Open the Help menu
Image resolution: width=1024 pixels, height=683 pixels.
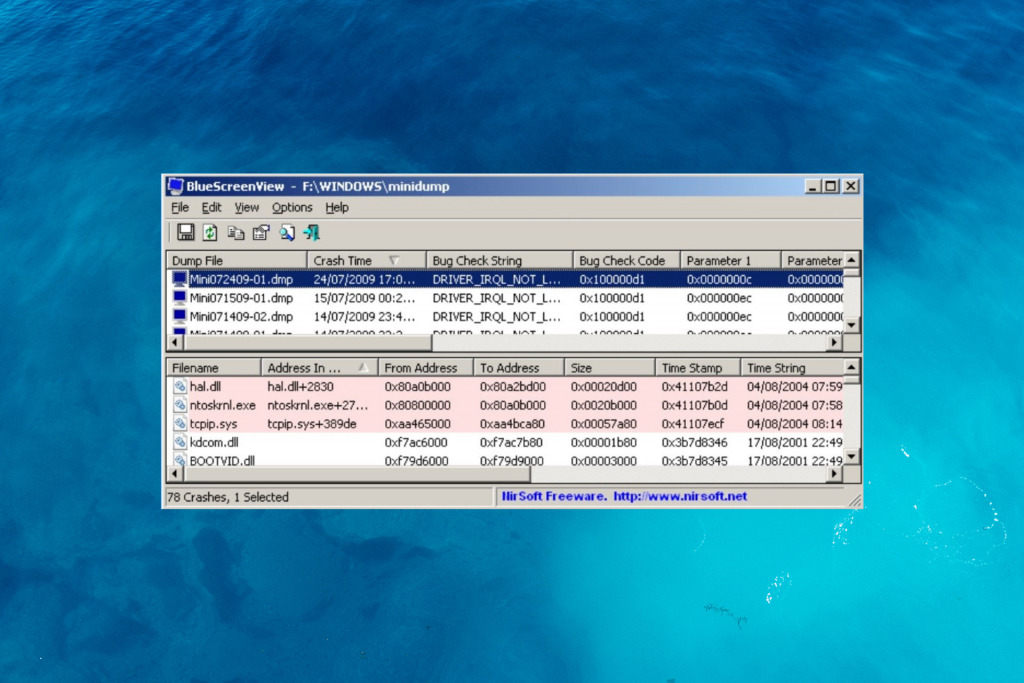point(337,207)
